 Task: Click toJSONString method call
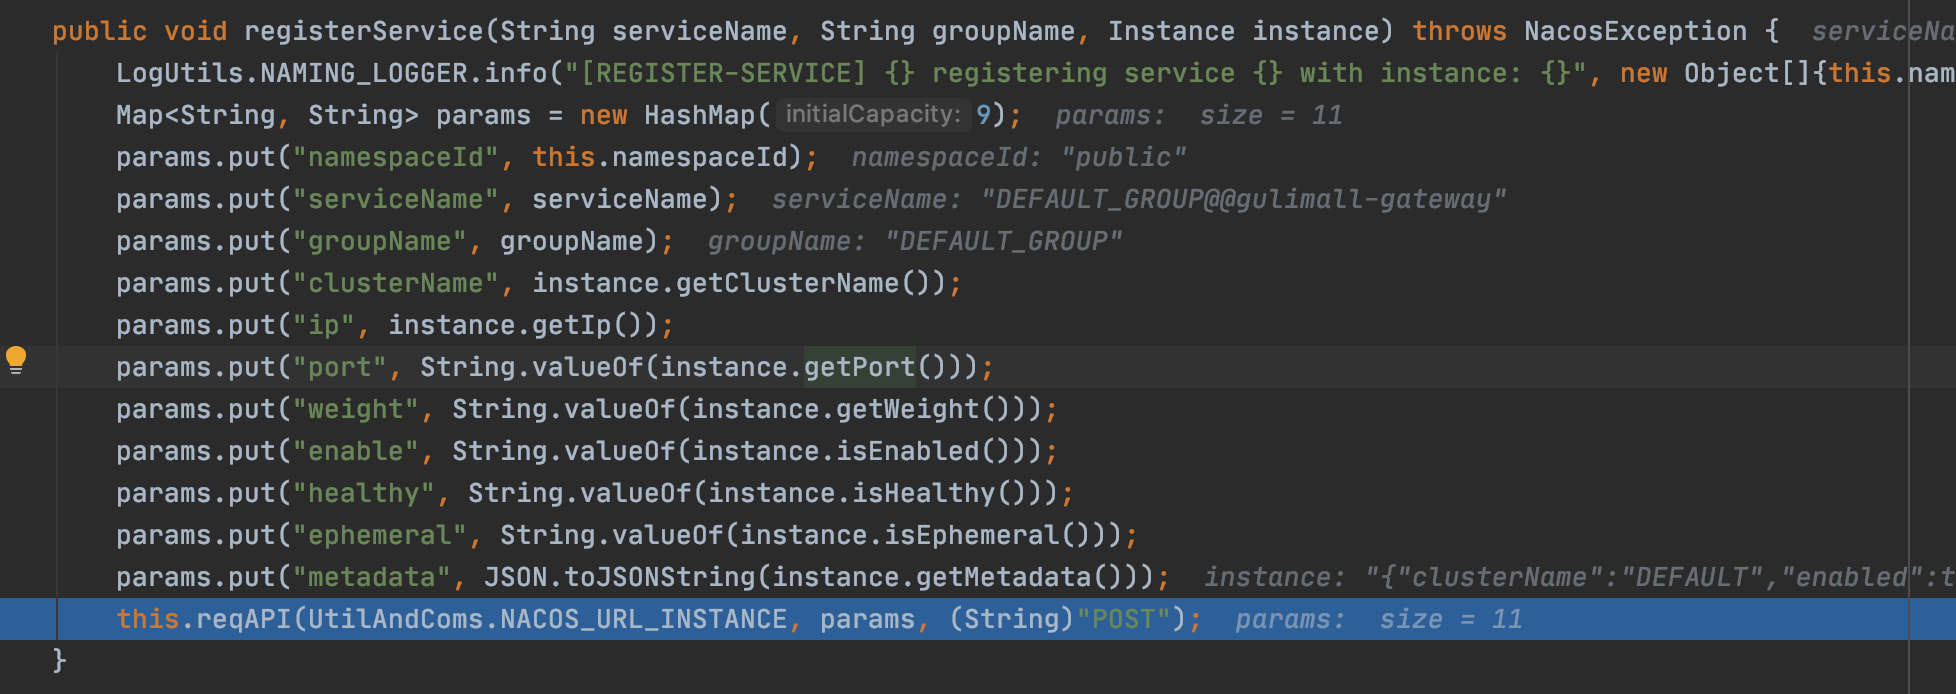(x=660, y=577)
